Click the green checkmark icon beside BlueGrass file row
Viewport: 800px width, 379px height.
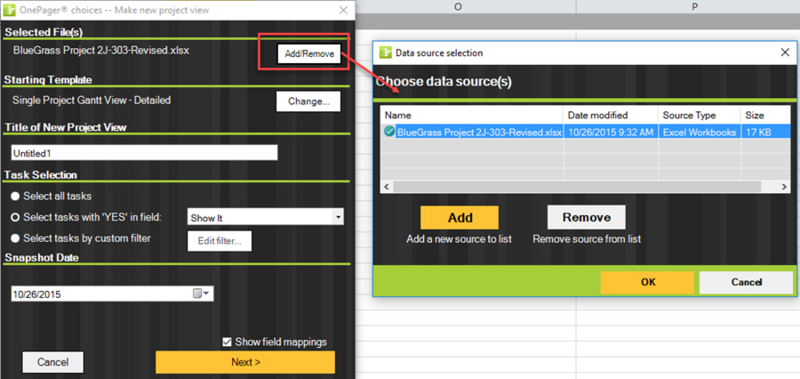(390, 132)
